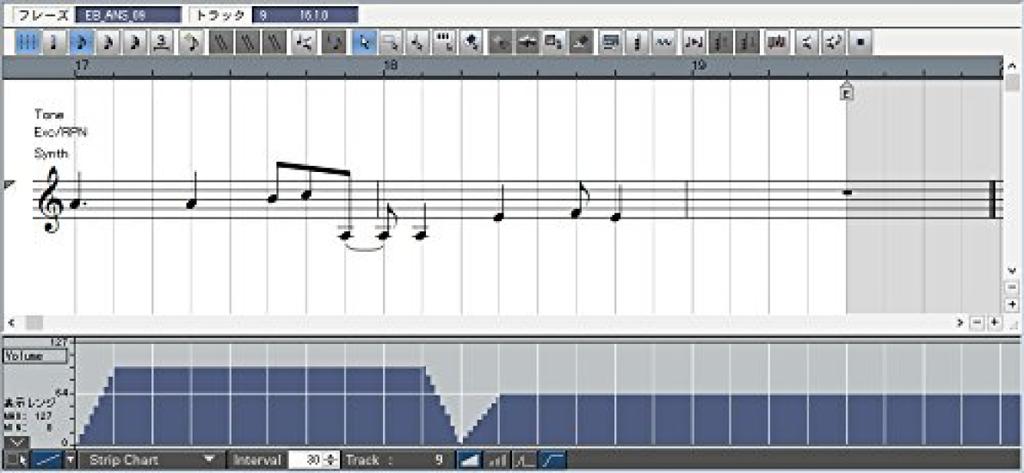This screenshot has height=473, width=1024.
Task: Click the note cursor tool icon
Action: [x=417, y=42]
